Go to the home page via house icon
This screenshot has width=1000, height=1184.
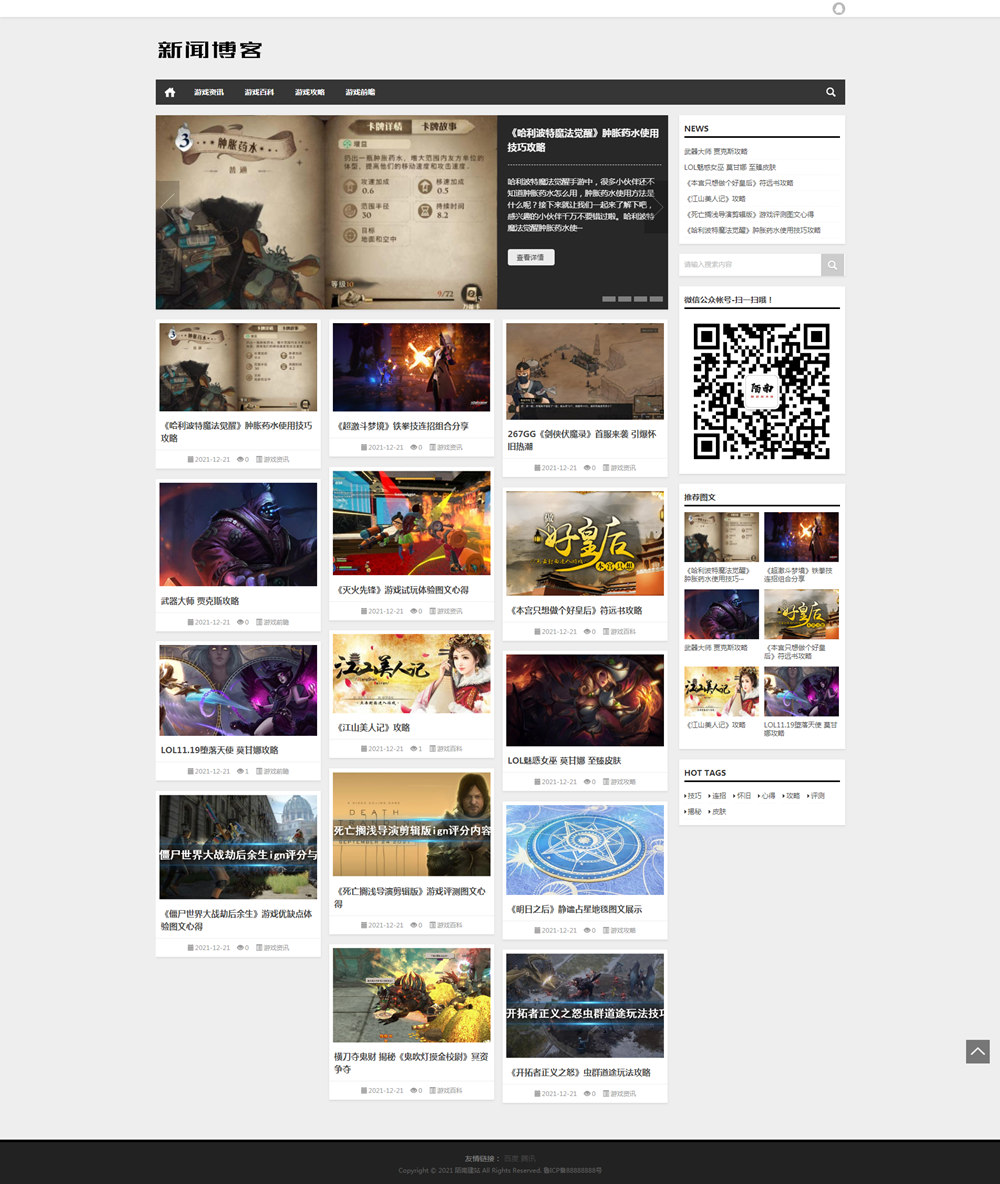pos(170,92)
